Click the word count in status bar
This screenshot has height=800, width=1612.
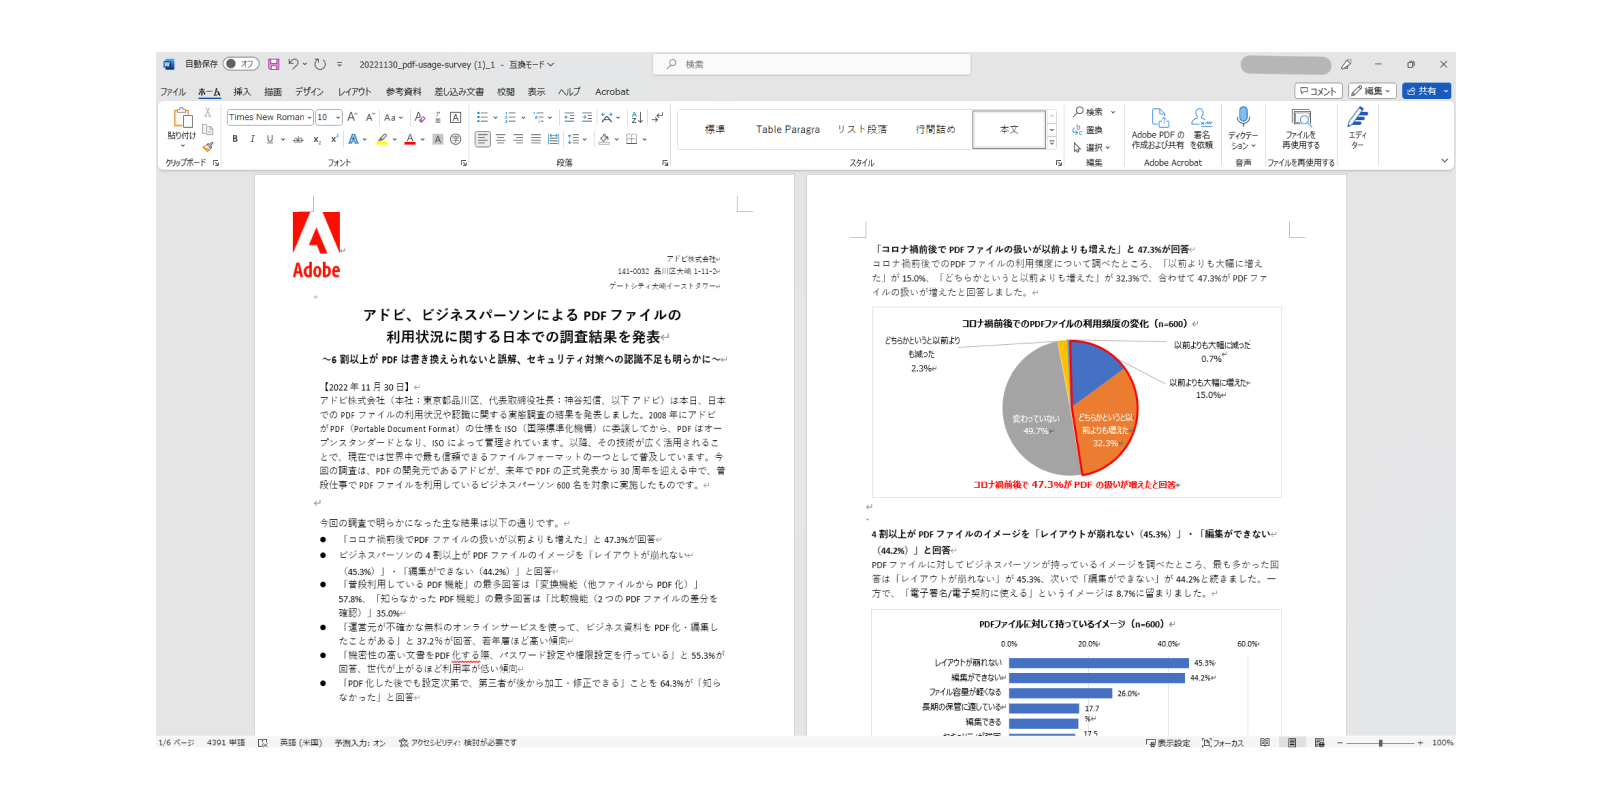point(226,743)
